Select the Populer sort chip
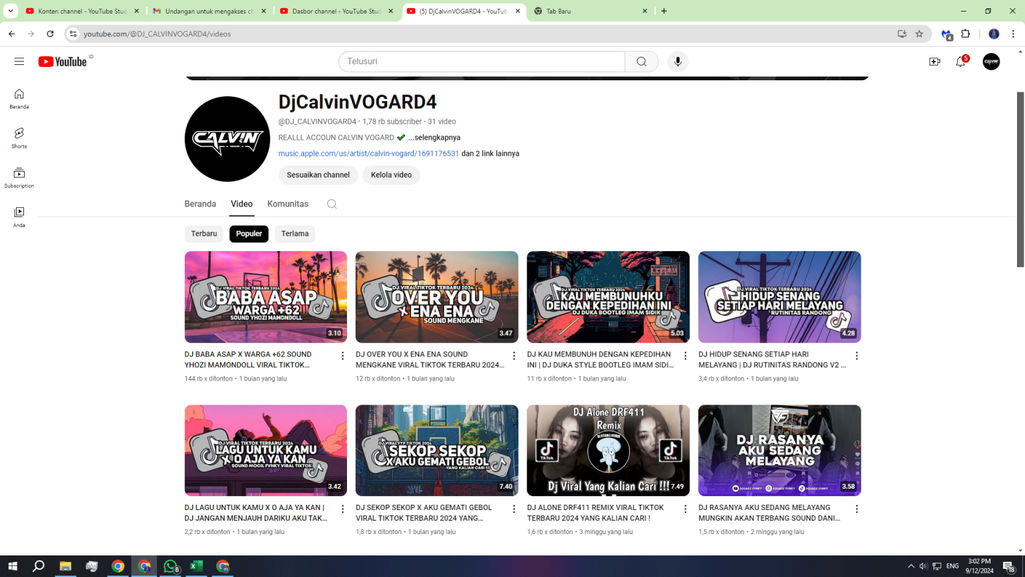Image resolution: width=1025 pixels, height=577 pixels. [249, 234]
